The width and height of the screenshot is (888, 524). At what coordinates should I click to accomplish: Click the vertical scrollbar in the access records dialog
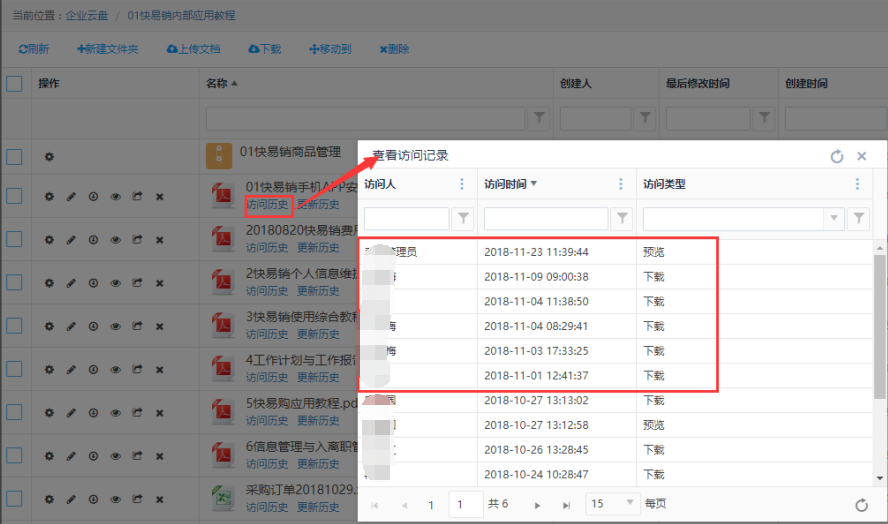[879, 330]
